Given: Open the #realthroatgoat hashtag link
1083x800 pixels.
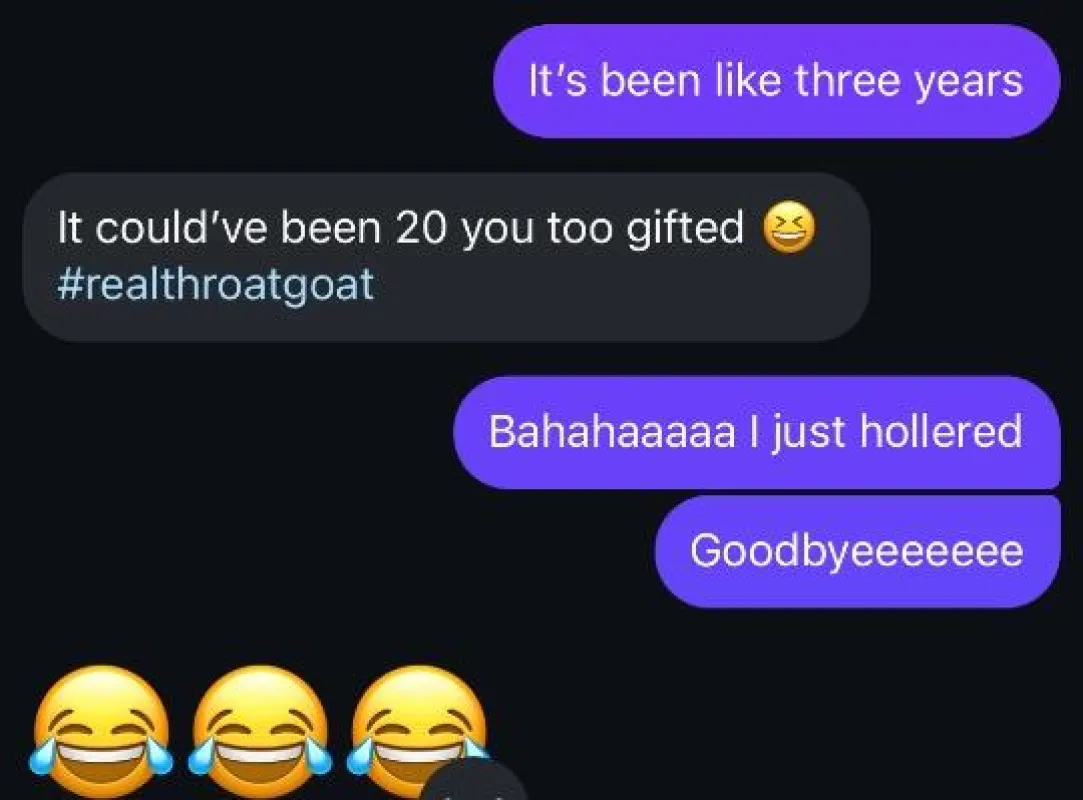Looking at the screenshot, I should [215, 284].
